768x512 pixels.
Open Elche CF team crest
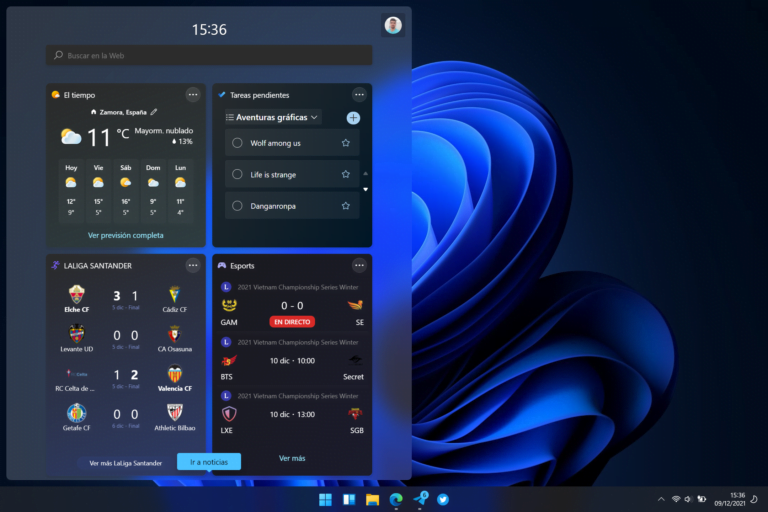76,294
